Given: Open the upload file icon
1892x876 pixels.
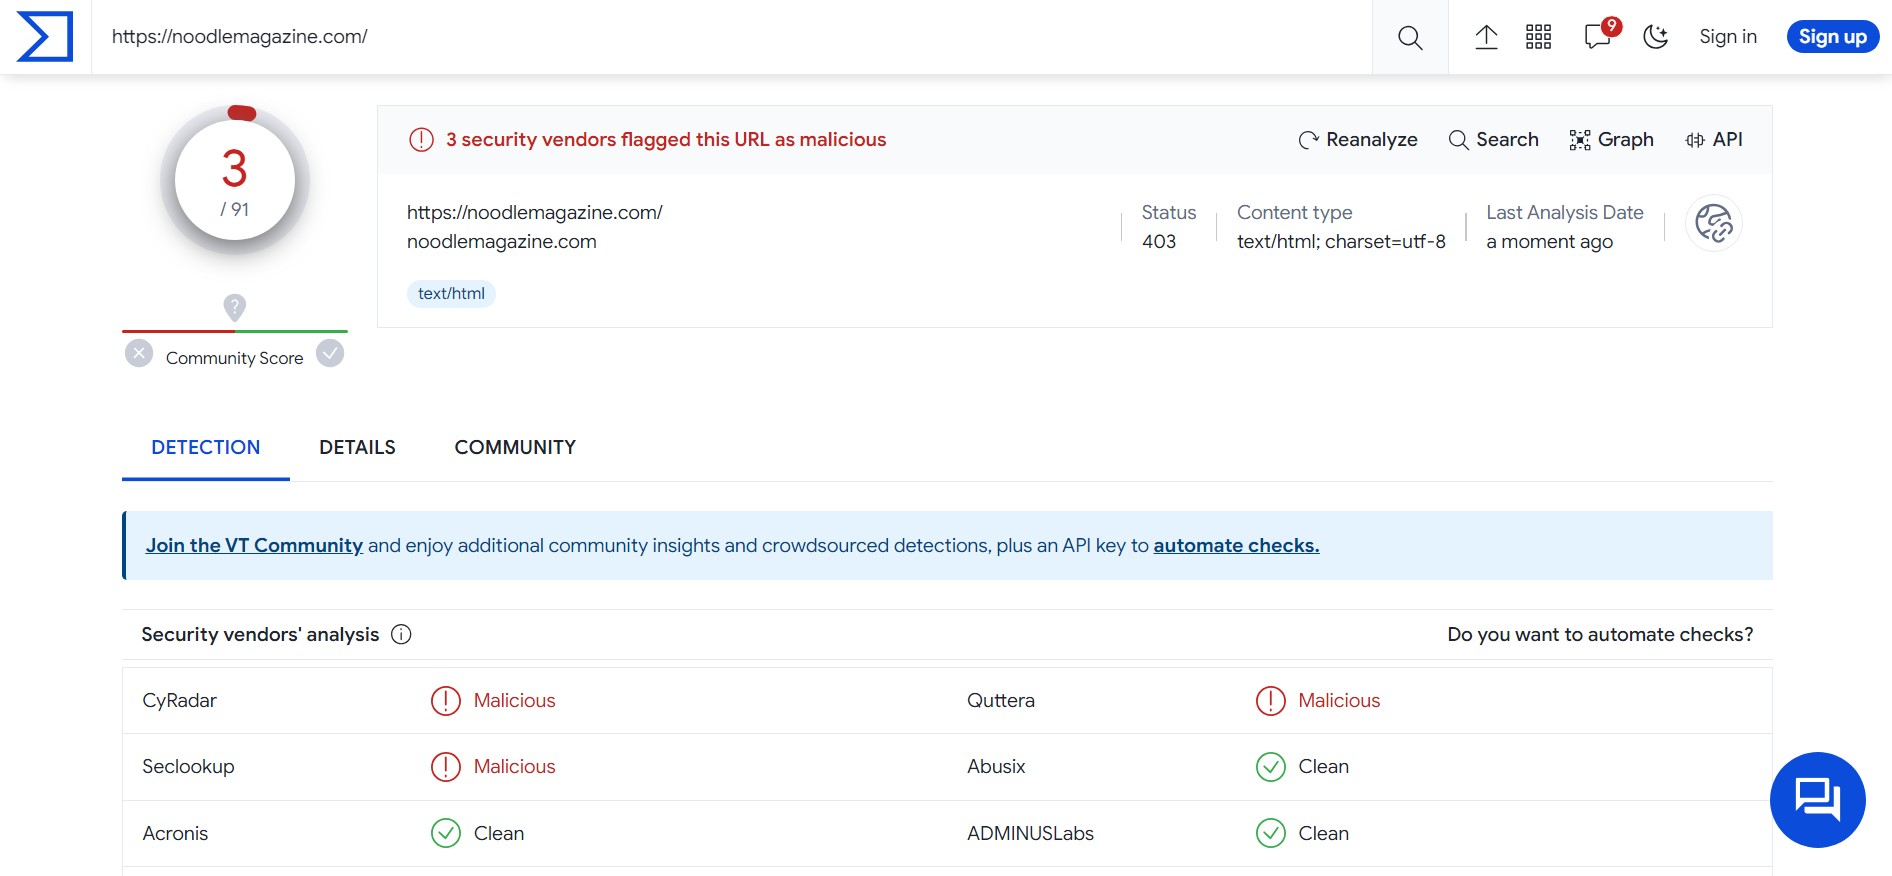Looking at the screenshot, I should click(1486, 37).
